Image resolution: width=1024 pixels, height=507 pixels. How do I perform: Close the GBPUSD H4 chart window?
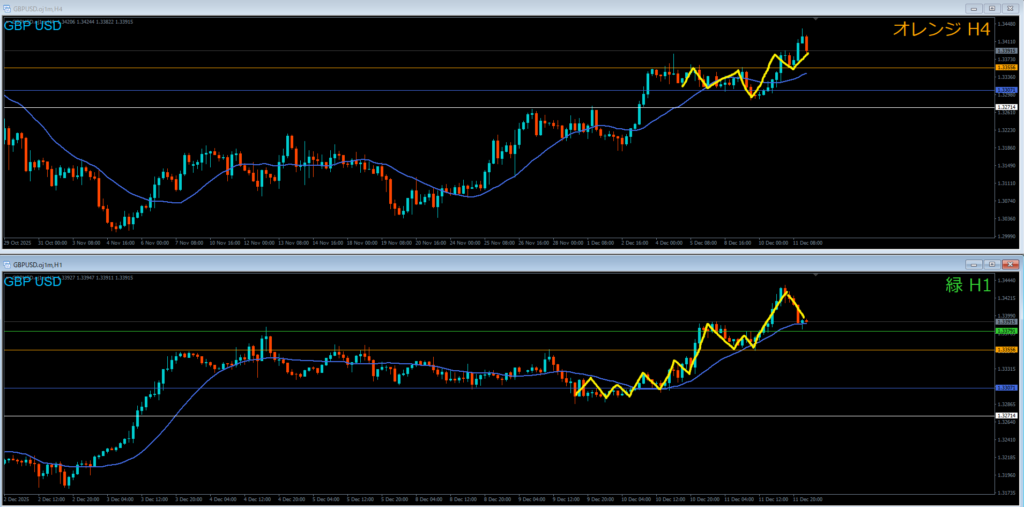click(1010, 8)
